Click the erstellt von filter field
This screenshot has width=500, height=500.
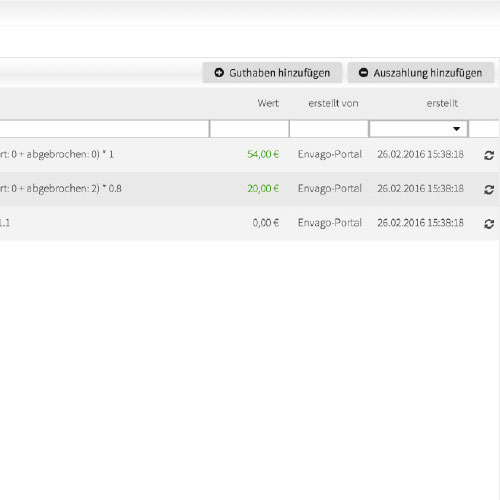coord(329,129)
